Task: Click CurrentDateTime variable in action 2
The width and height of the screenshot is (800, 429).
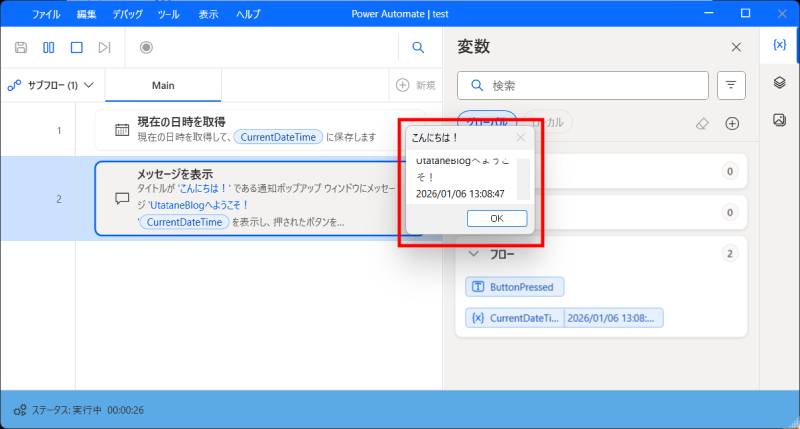Action: click(184, 222)
